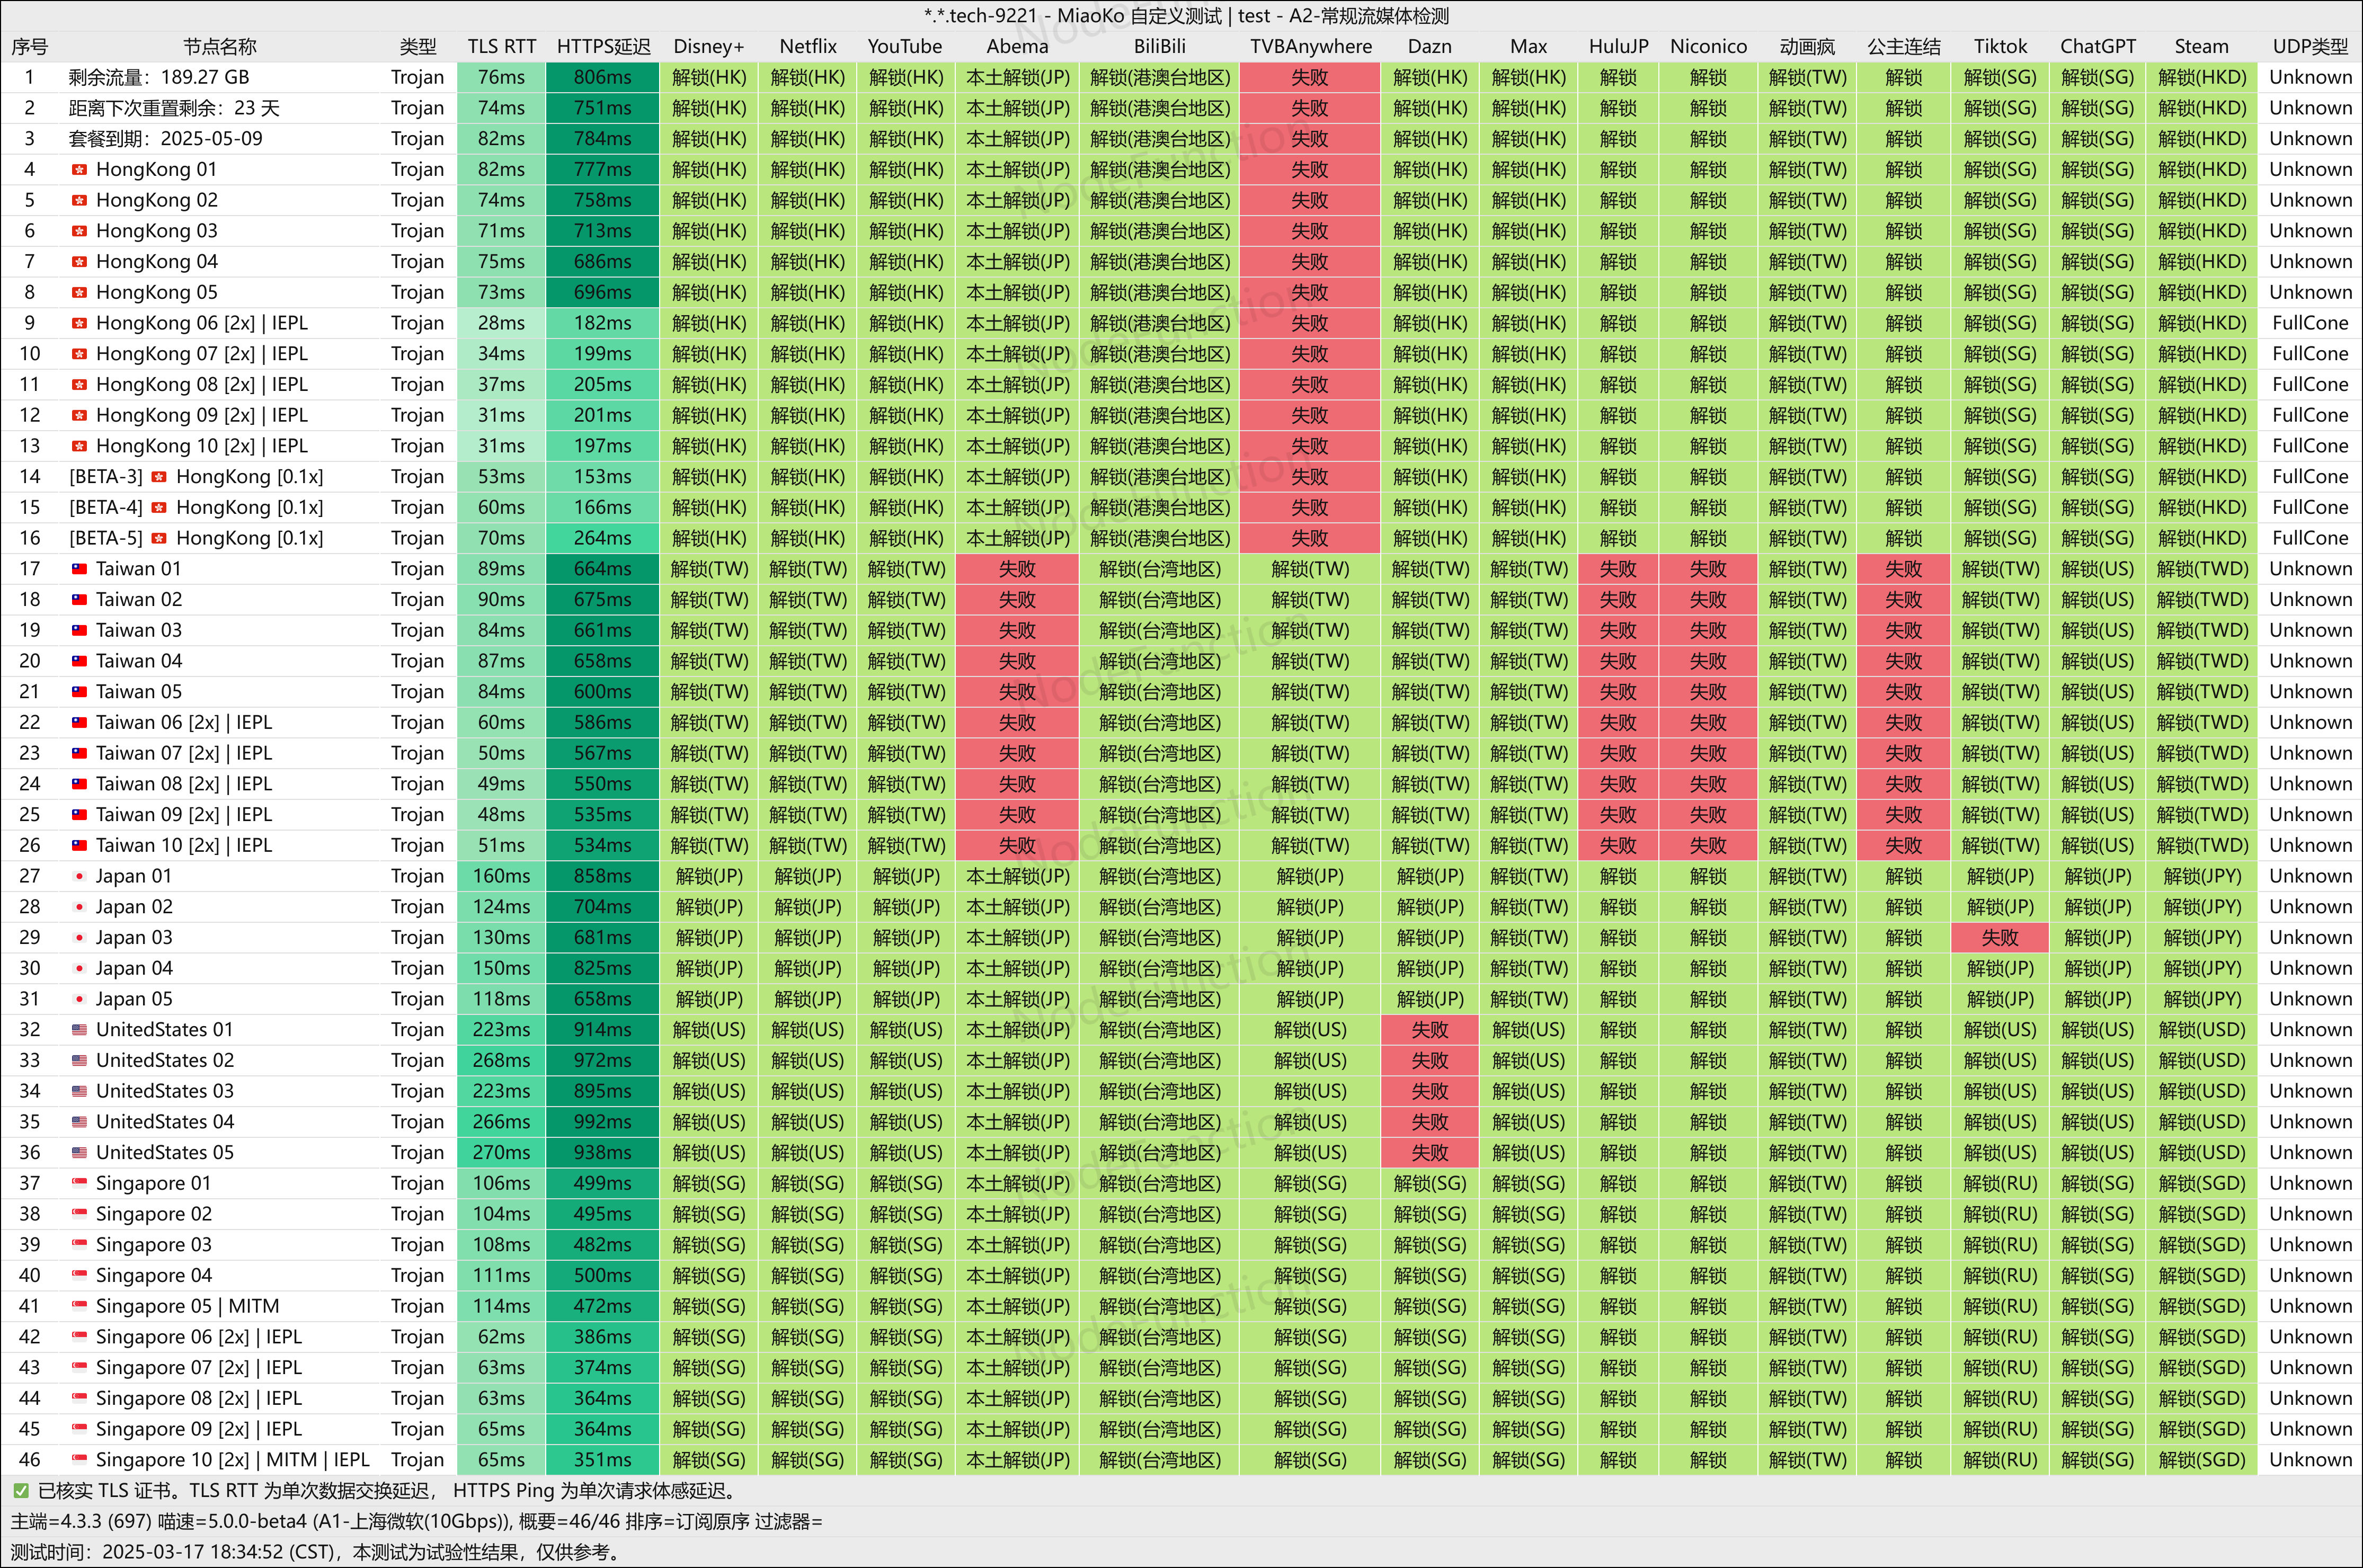This screenshot has height=1568, width=2363.
Task: Click the Japan flag beside Japan 01
Action: (x=79, y=876)
